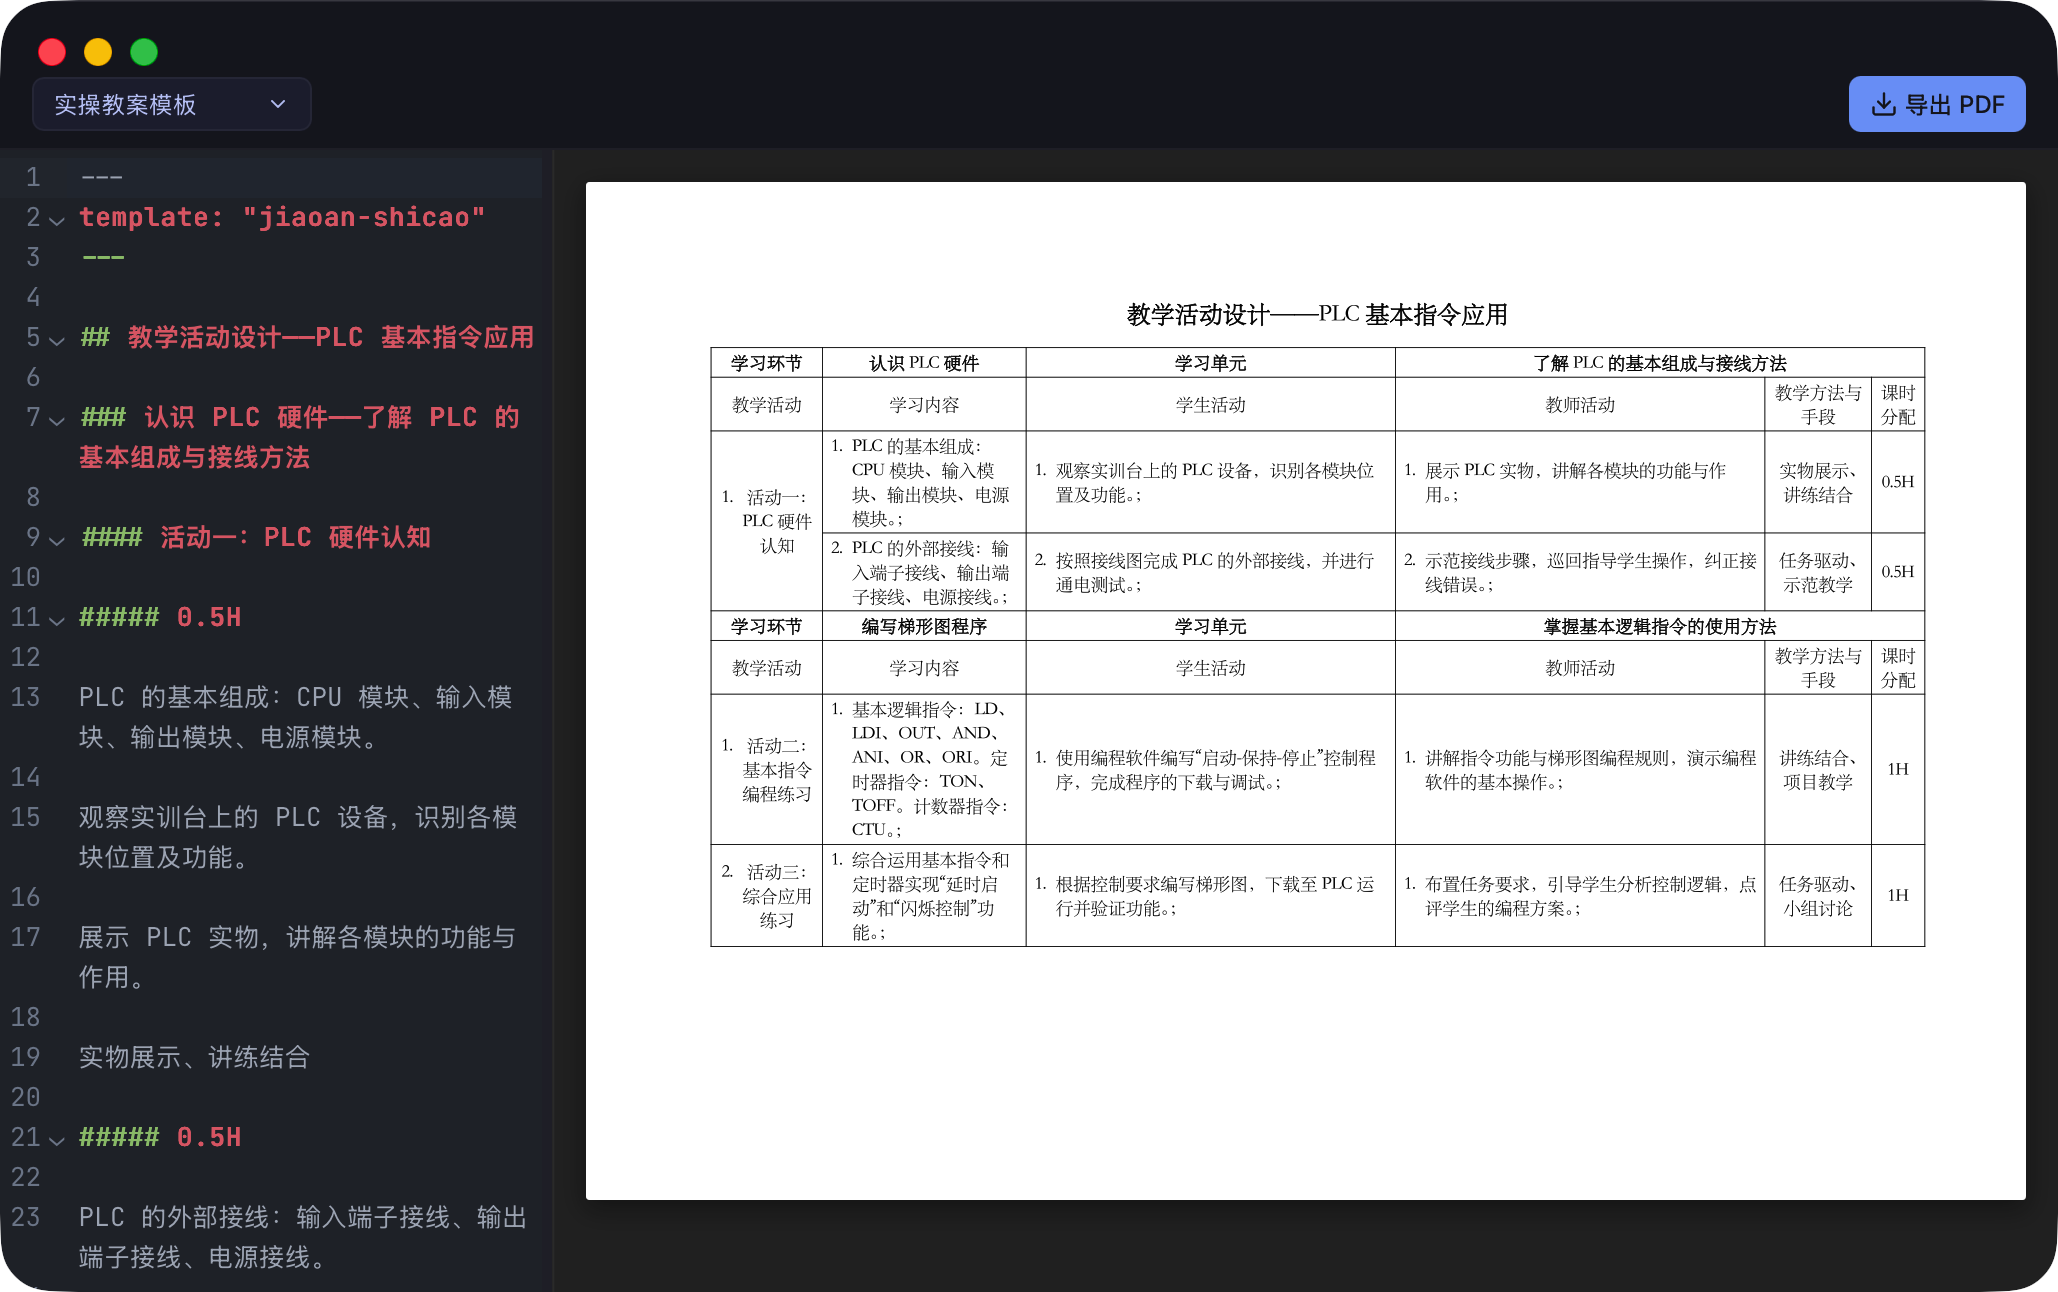Click the preview title 教学活动设计——PLC 基本指令应用
Image resolution: width=2058 pixels, height=1292 pixels.
click(x=1318, y=315)
